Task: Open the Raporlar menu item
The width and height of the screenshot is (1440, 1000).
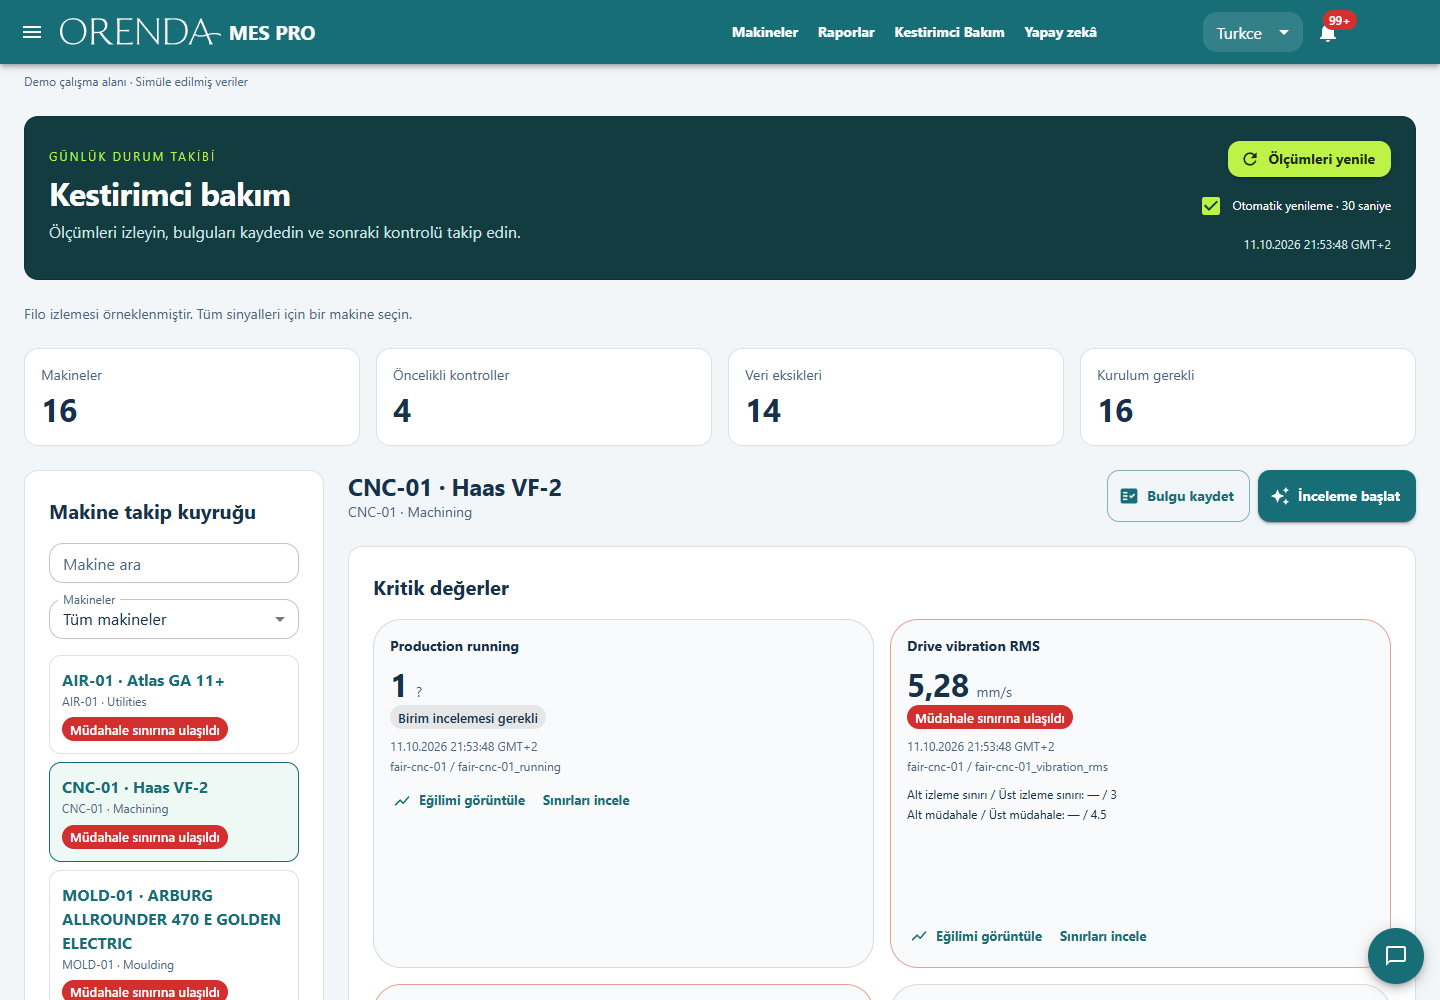Action: click(x=846, y=32)
